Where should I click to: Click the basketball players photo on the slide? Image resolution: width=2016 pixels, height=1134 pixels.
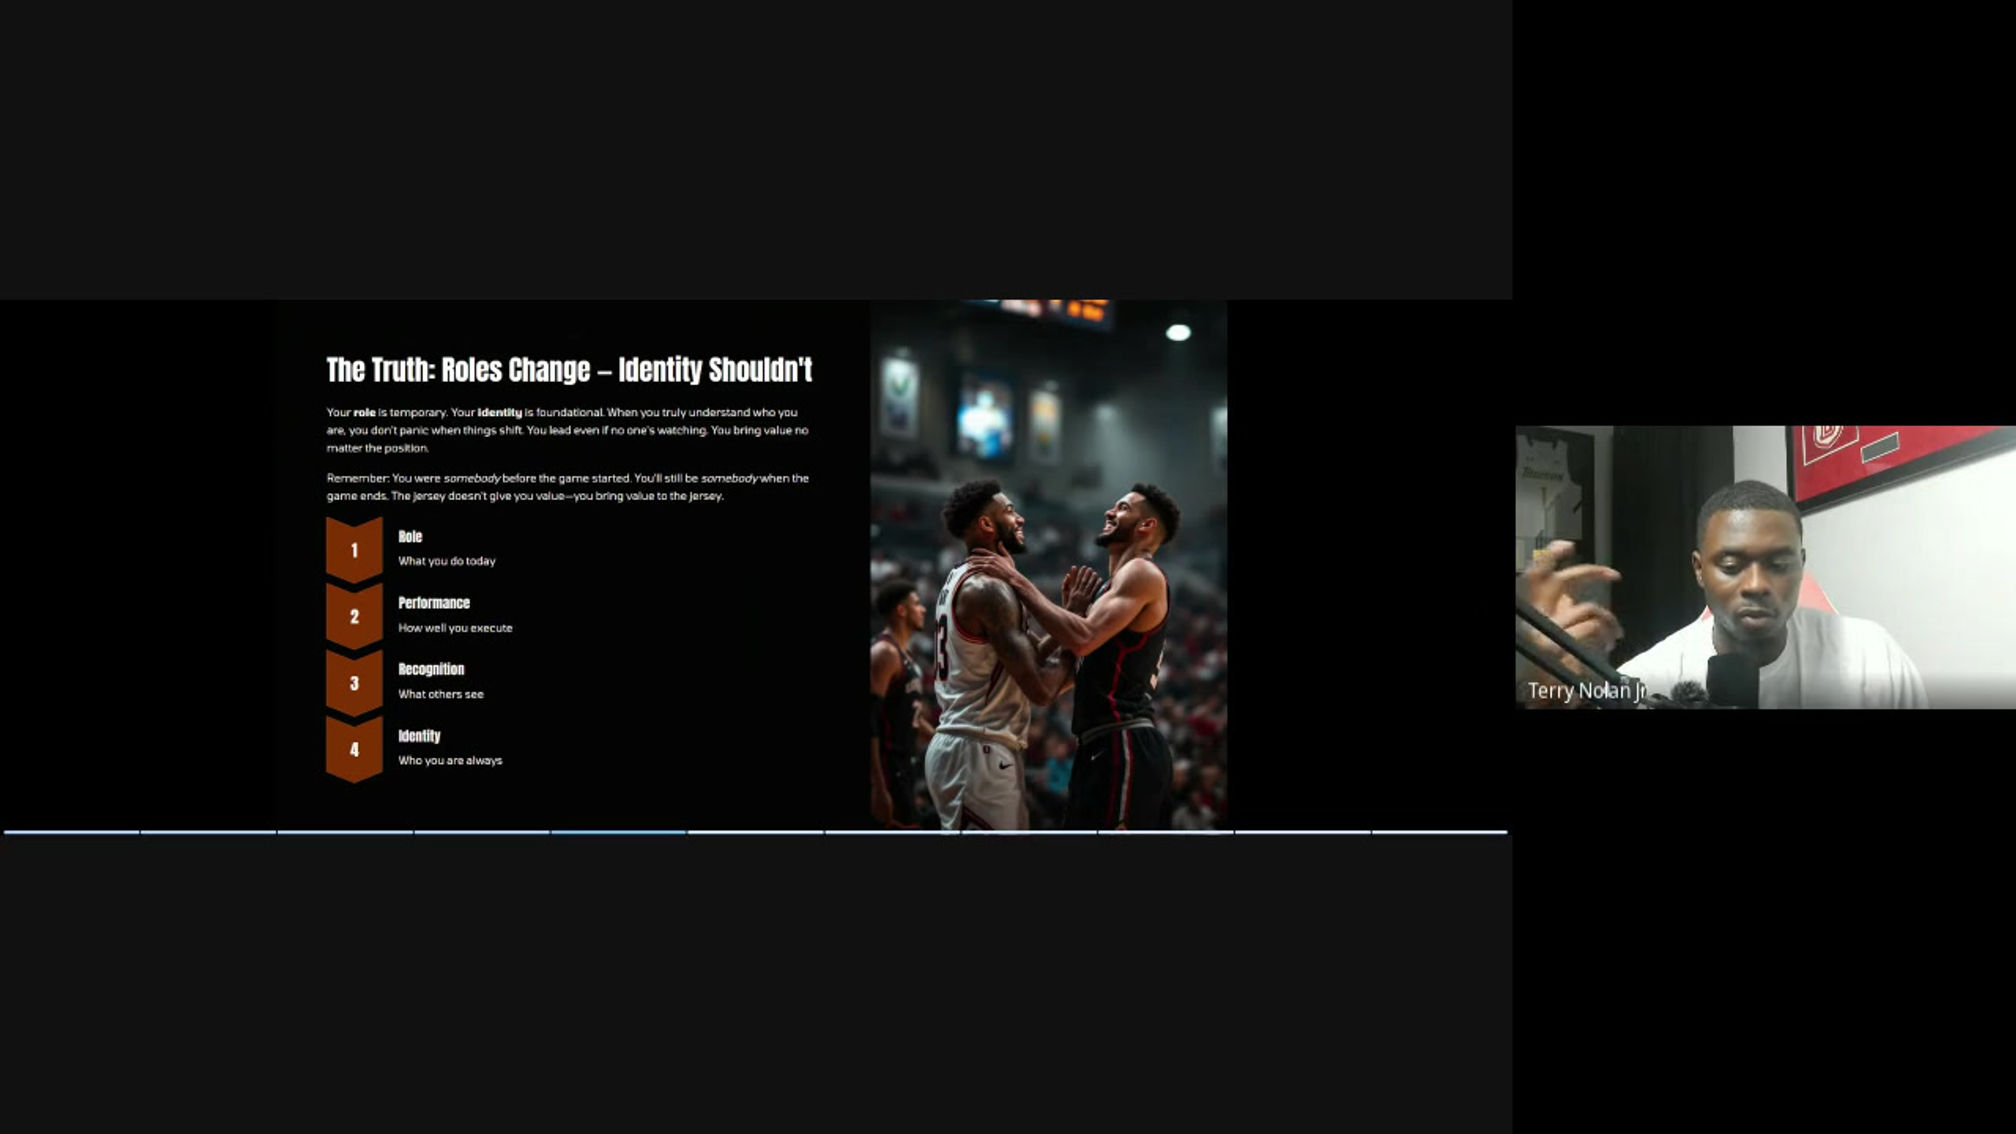1048,565
